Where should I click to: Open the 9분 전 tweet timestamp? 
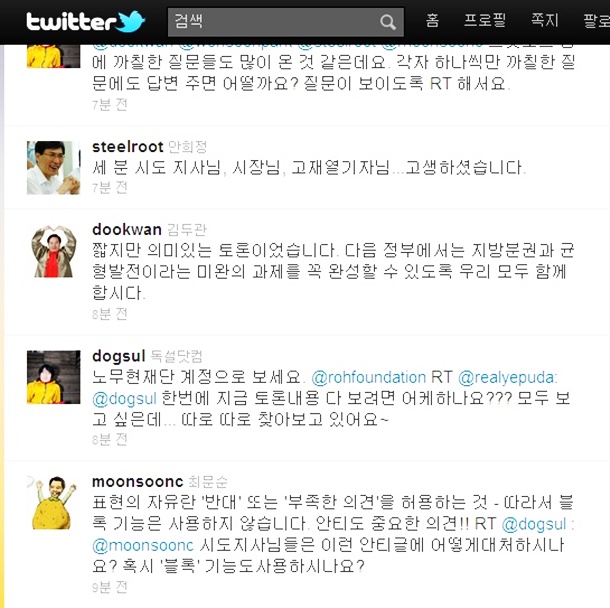(x=110, y=587)
